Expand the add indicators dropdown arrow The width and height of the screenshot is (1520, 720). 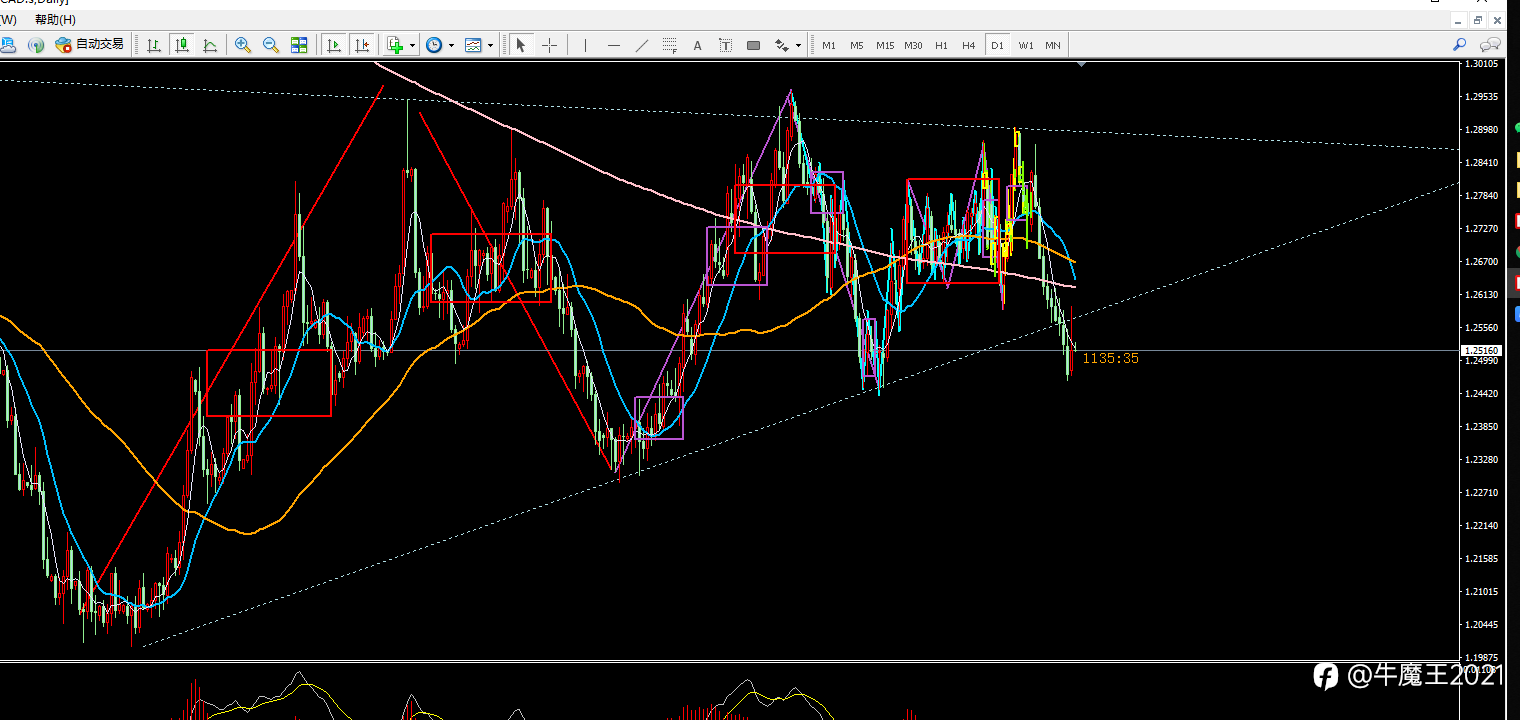412,45
